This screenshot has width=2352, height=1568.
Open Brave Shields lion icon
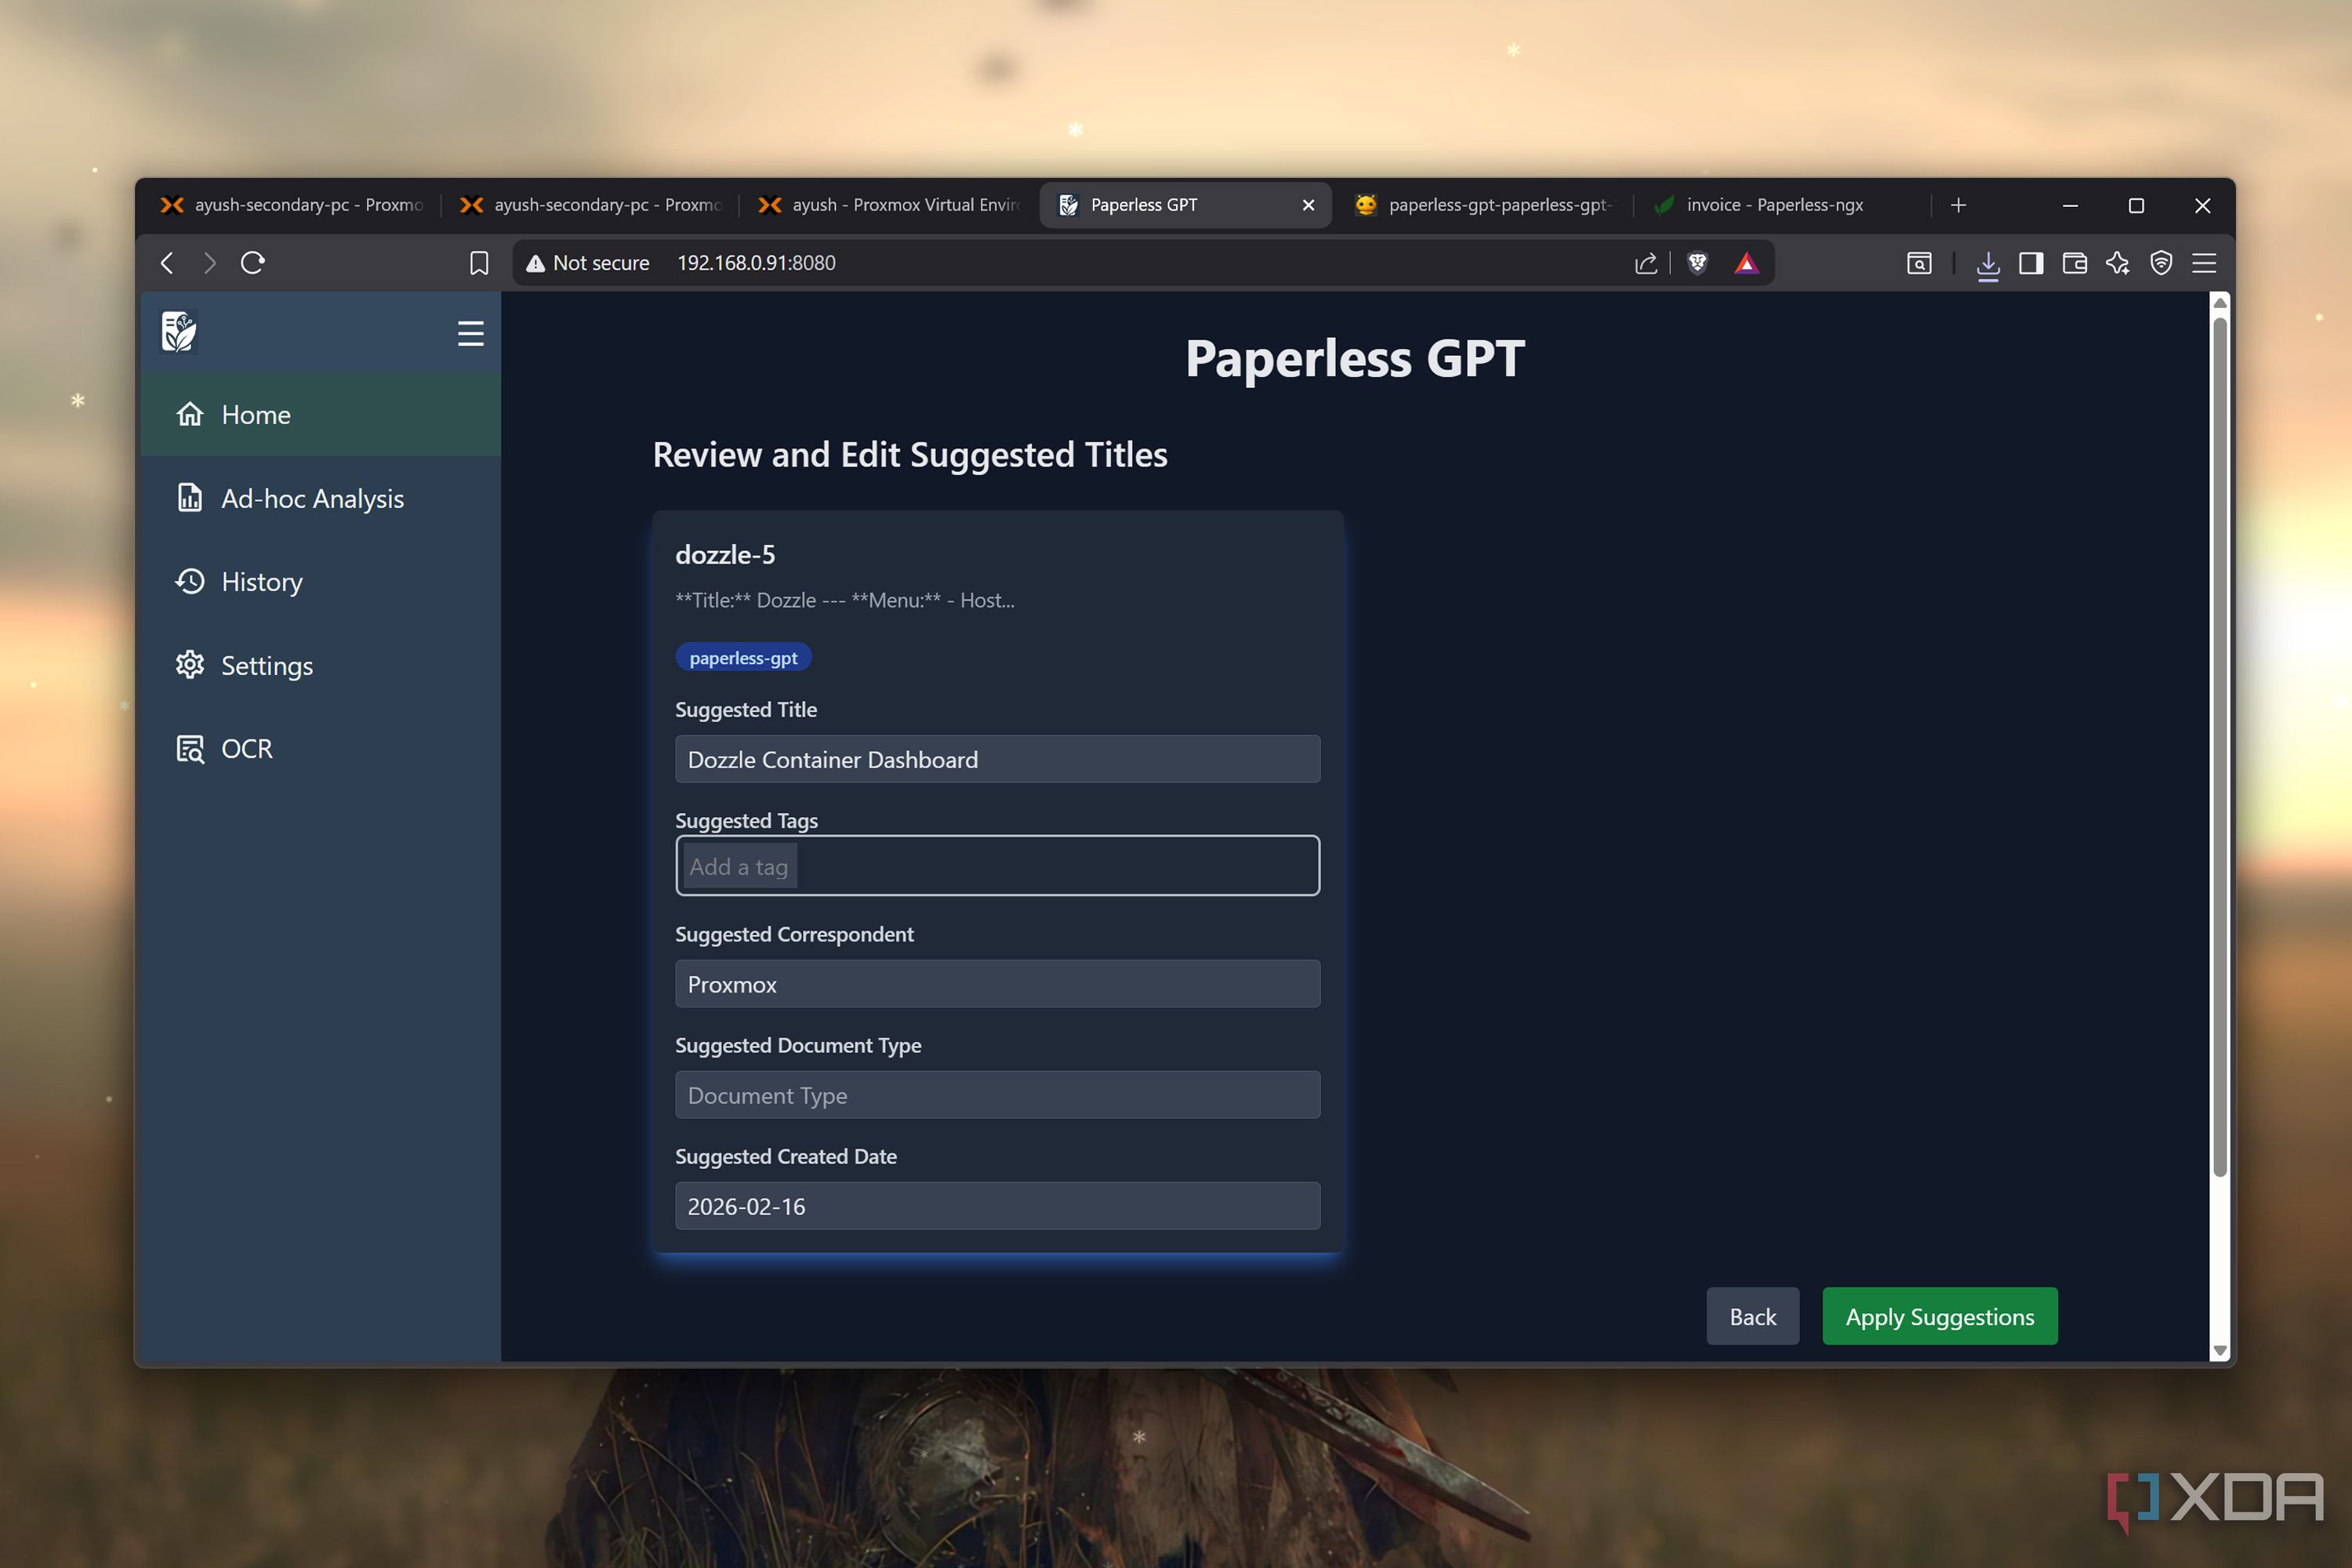(x=1697, y=263)
